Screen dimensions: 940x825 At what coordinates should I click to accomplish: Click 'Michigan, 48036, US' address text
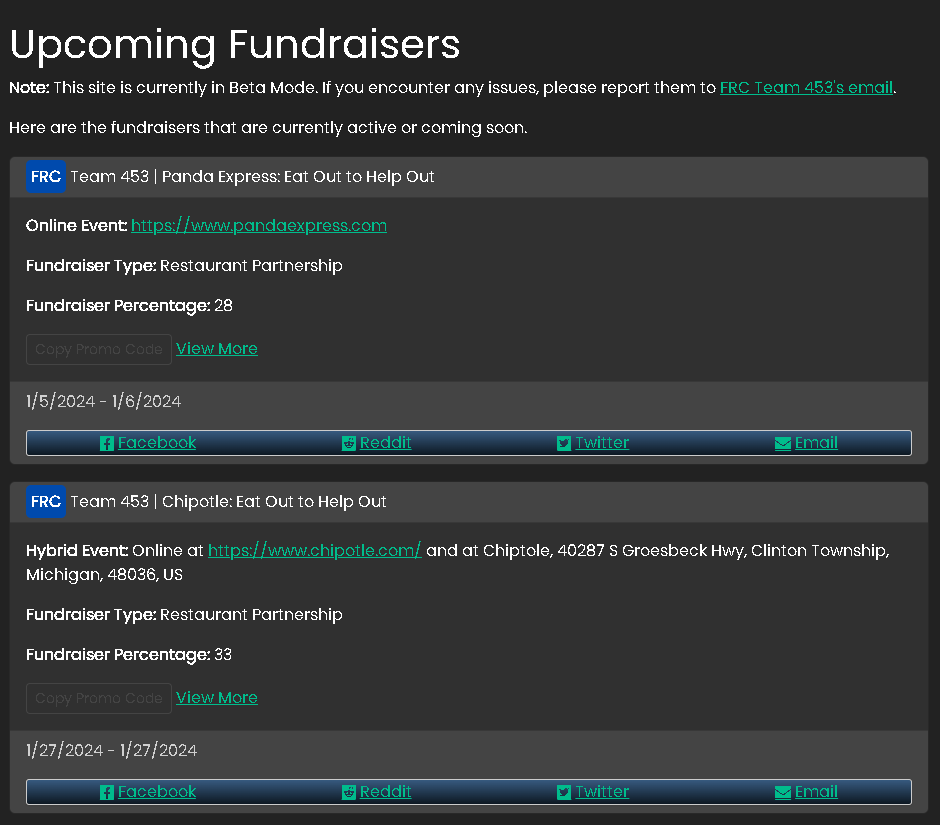[x=104, y=574]
